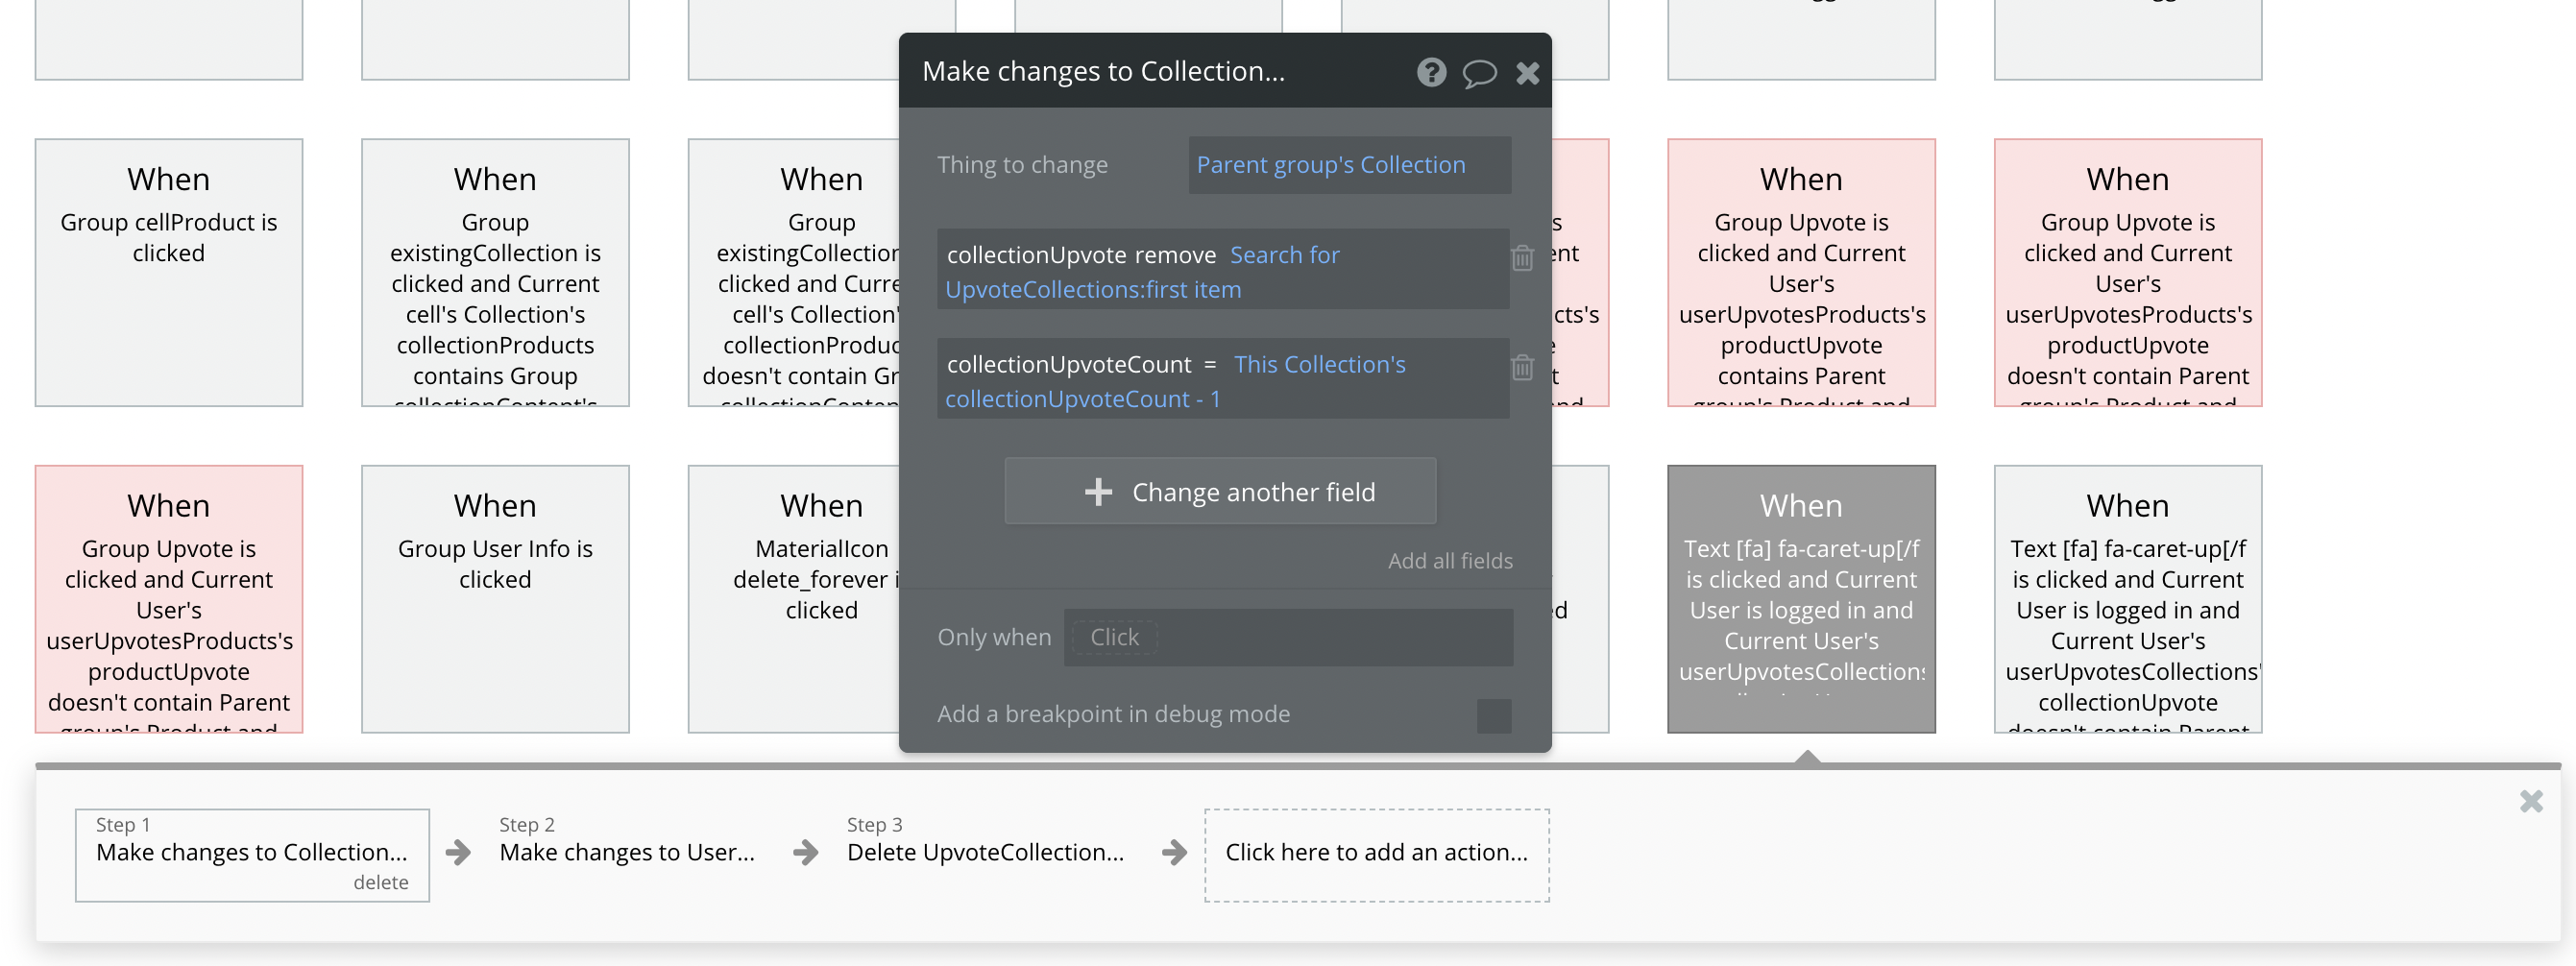The height and width of the screenshot is (966, 2576).
Task: Close the workflow steps panel
Action: click(2531, 801)
